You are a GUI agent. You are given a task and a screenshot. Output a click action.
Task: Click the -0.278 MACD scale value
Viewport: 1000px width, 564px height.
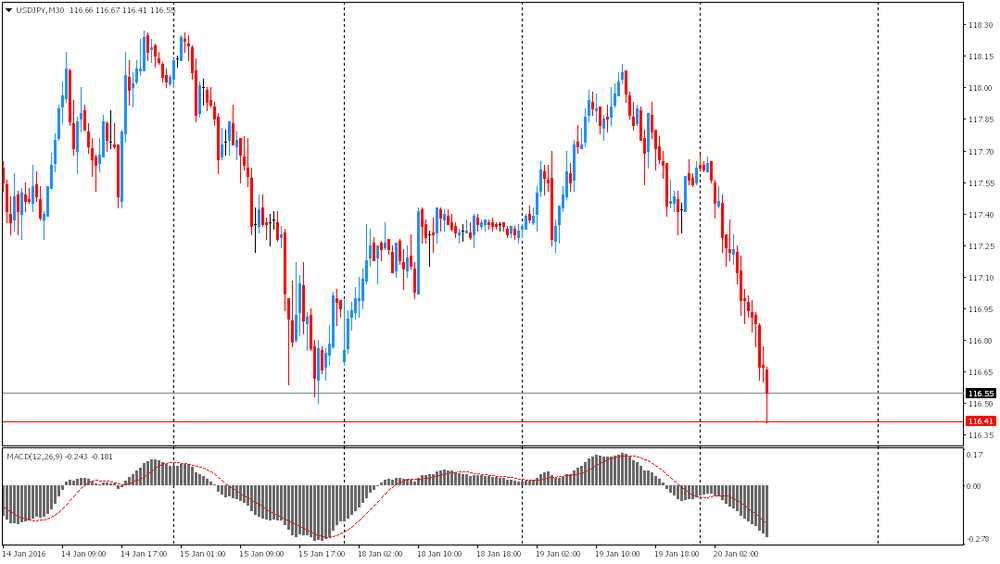(978, 539)
